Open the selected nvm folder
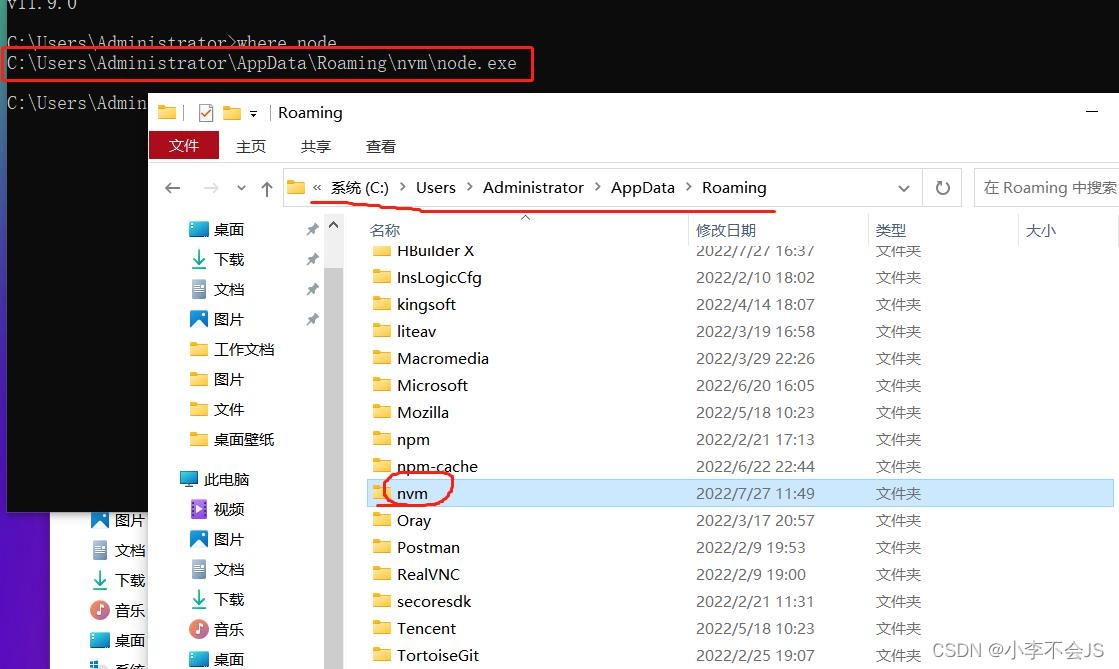Viewport: 1119px width, 669px height. click(413, 492)
